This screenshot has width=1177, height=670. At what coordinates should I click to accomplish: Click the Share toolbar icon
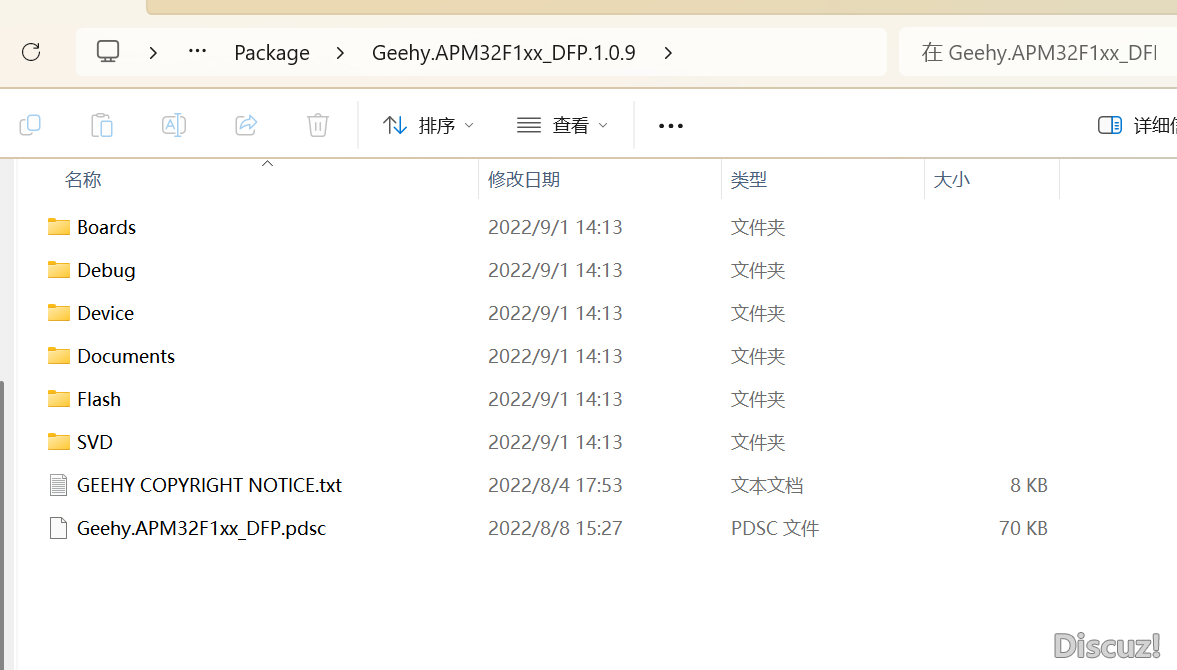click(246, 125)
